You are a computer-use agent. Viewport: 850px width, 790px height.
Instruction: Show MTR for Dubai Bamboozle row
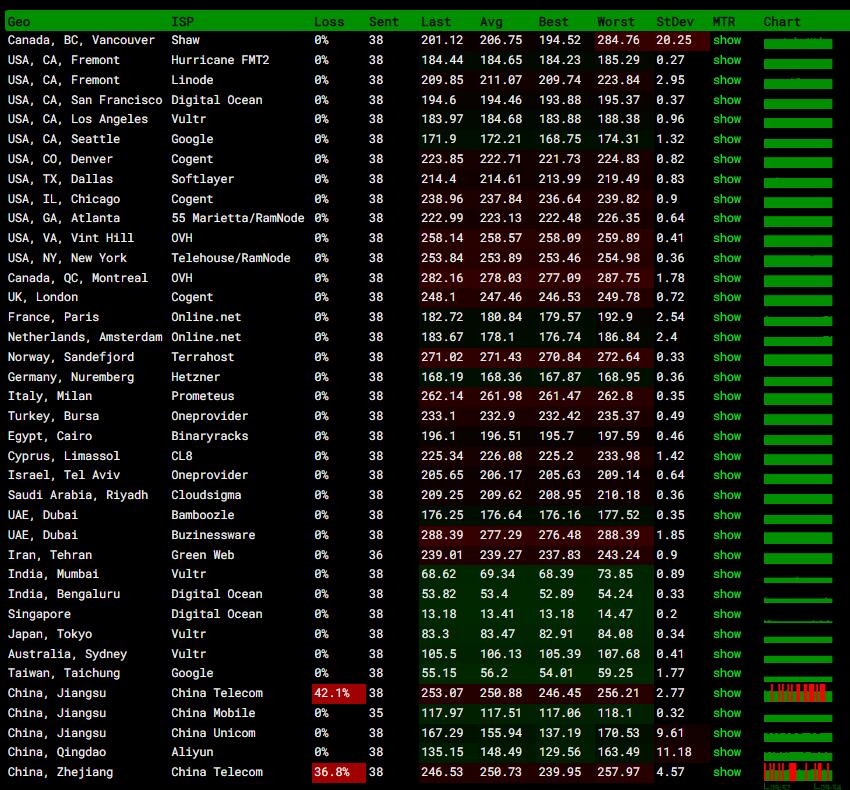click(727, 515)
